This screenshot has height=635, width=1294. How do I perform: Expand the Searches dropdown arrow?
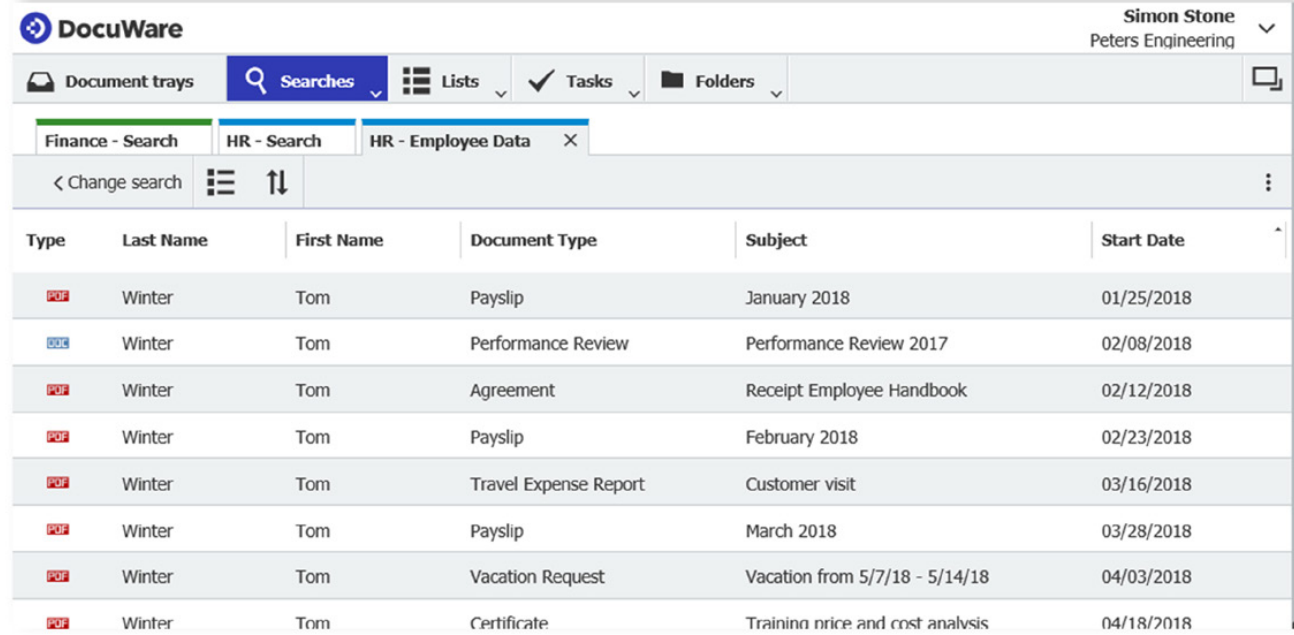375,94
